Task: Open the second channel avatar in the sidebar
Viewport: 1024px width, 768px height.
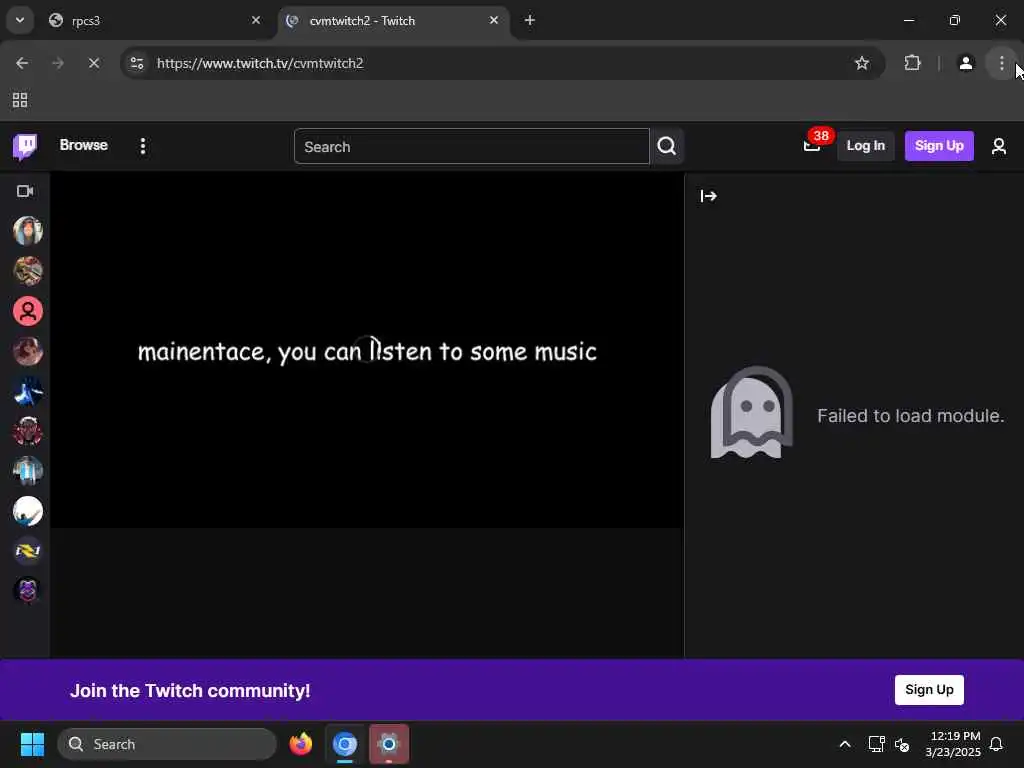Action: point(27,271)
